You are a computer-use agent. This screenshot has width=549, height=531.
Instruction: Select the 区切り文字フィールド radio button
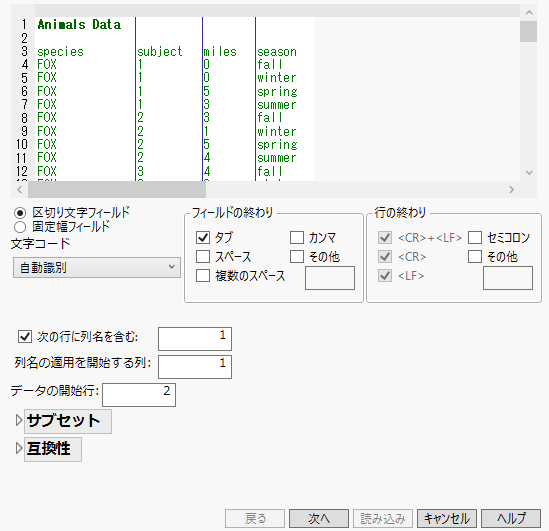20,213
